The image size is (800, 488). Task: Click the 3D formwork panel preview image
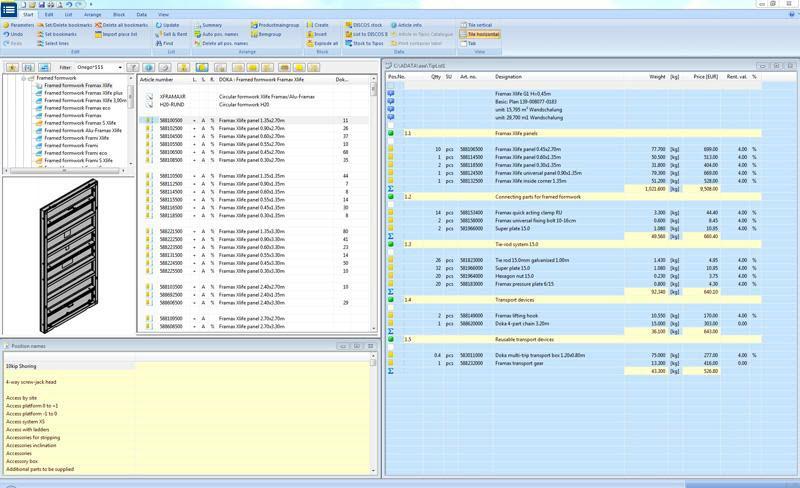69,255
